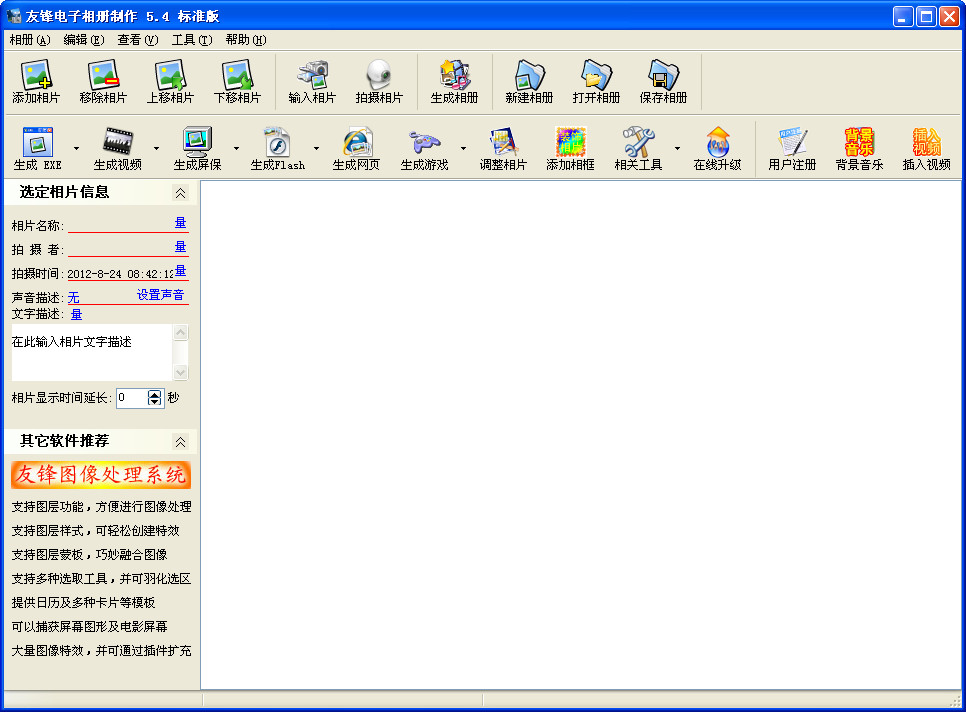Click the 量 link beside 拍摄时间
The image size is (966, 712).
(181, 271)
